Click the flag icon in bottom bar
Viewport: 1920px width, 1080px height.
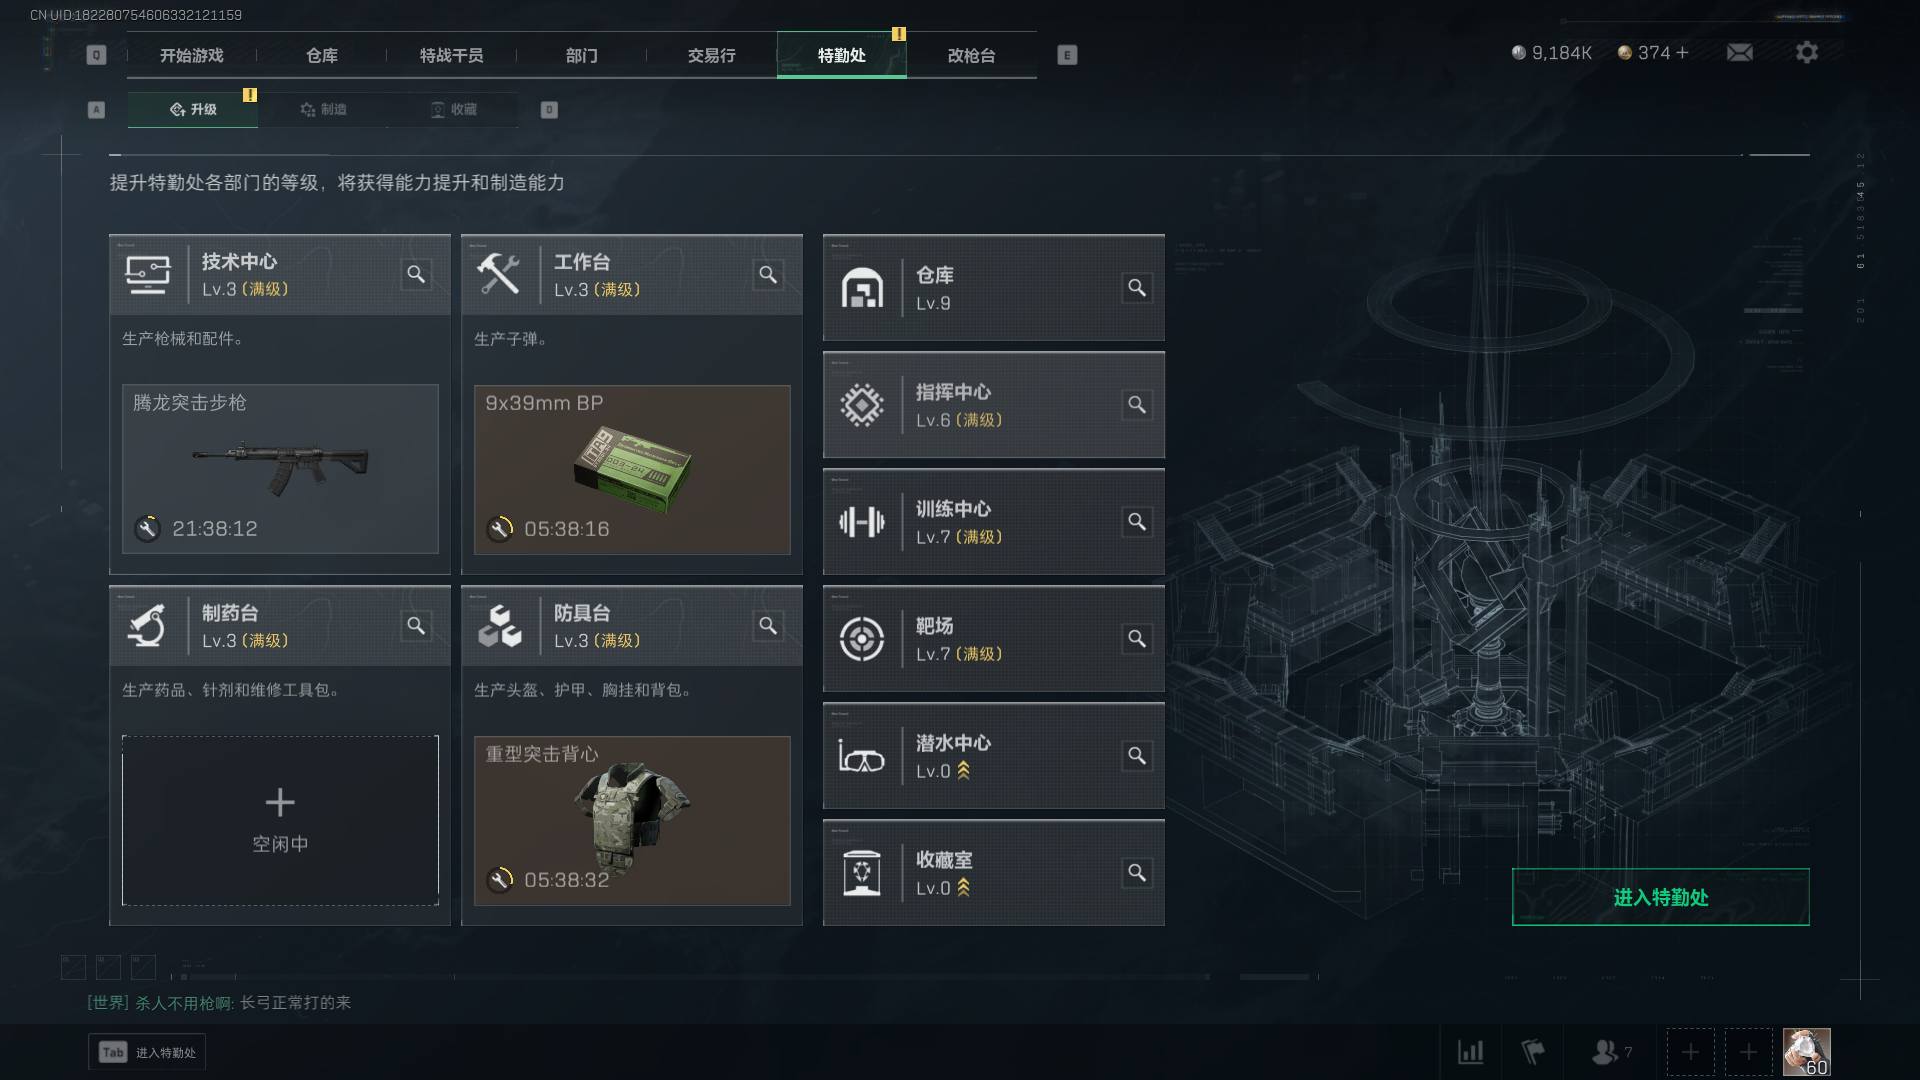pyautogui.click(x=1532, y=1052)
